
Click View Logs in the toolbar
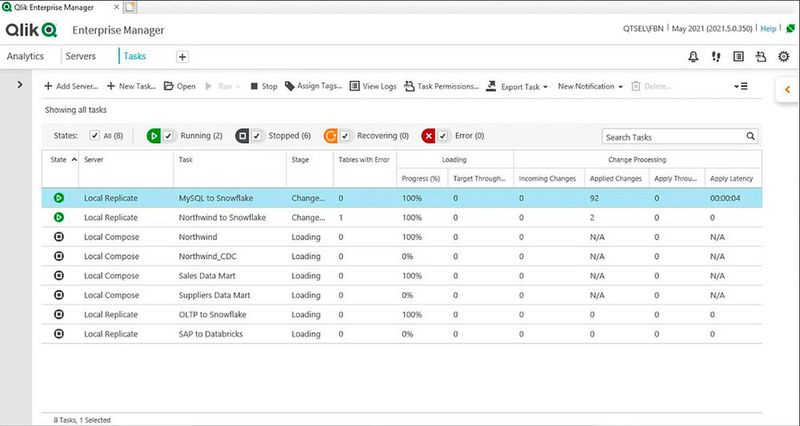point(373,86)
